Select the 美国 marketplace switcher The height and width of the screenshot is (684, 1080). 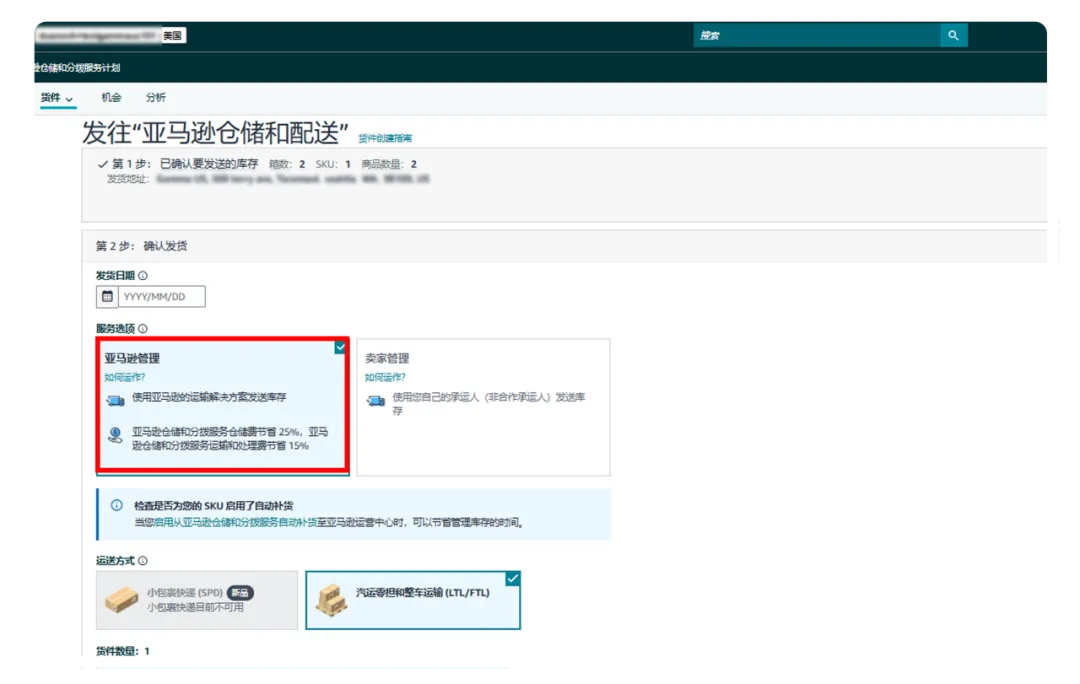174,36
